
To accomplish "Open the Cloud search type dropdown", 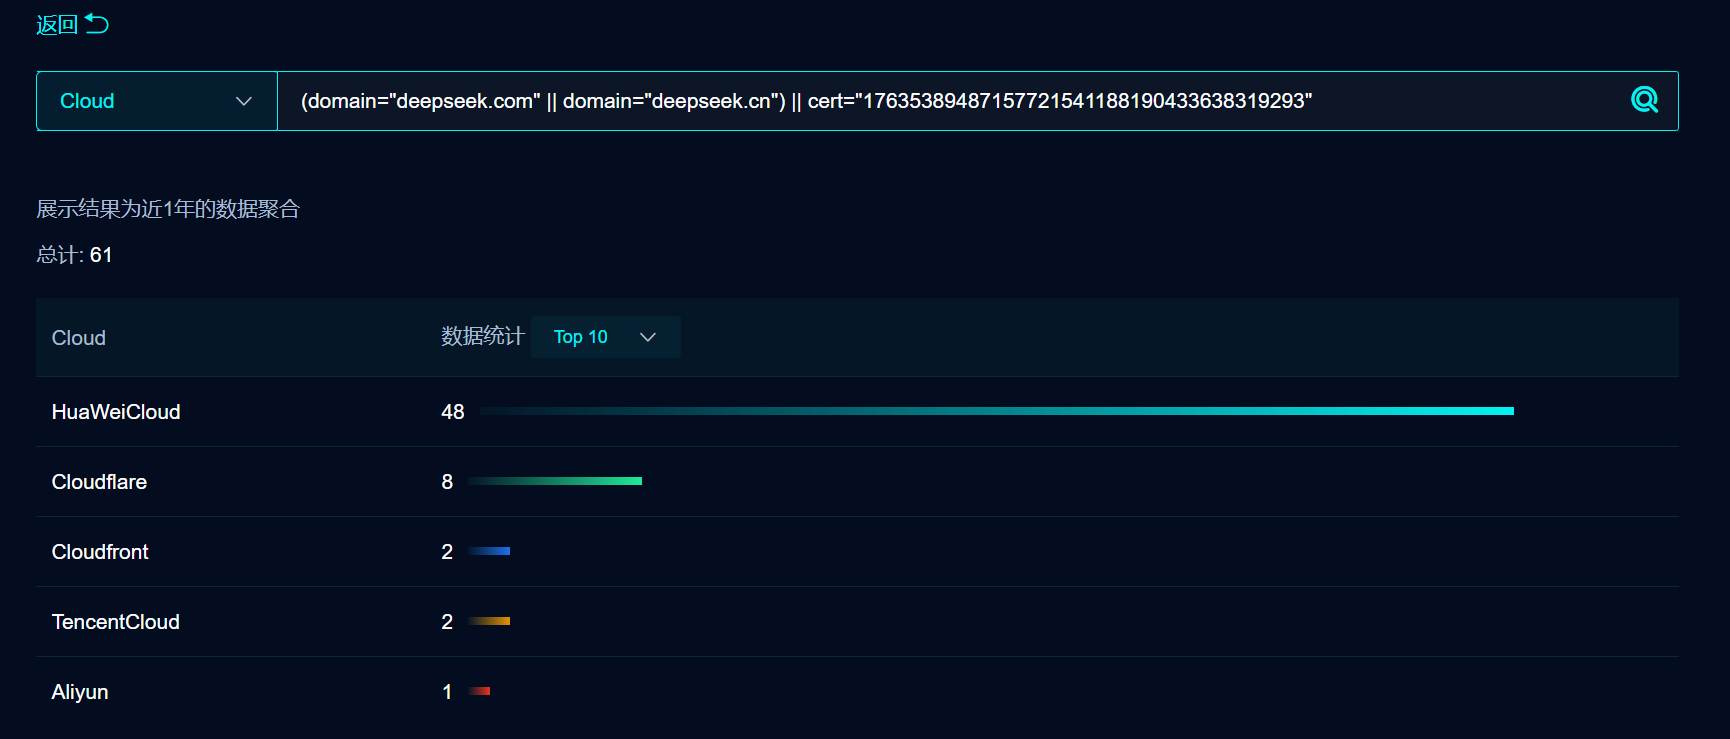I will [157, 101].
